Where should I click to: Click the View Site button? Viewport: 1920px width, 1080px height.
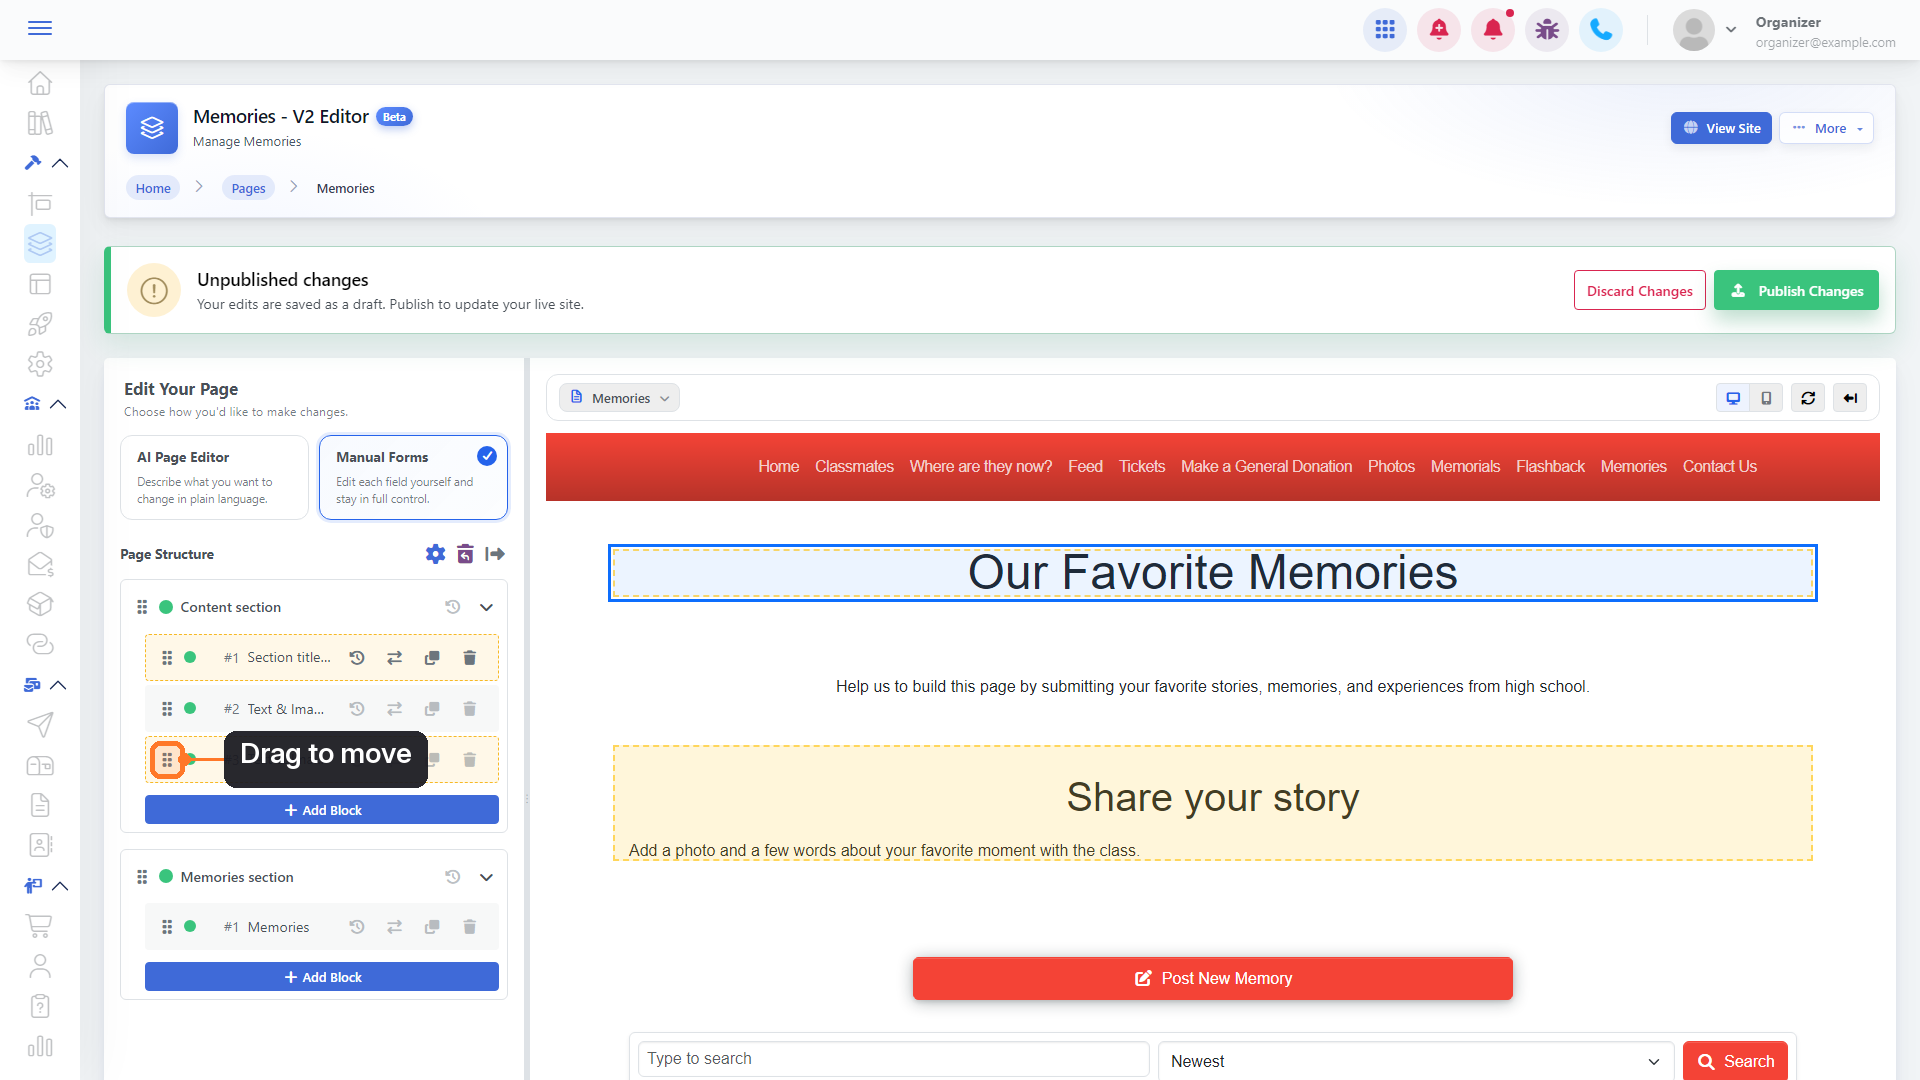coord(1721,128)
